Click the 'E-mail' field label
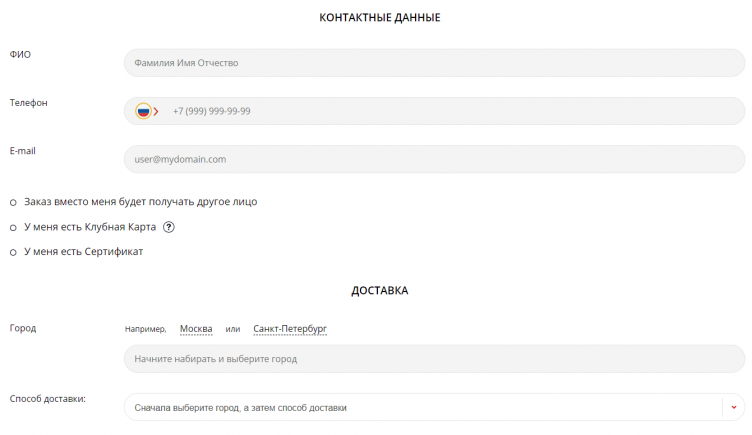 coord(23,151)
